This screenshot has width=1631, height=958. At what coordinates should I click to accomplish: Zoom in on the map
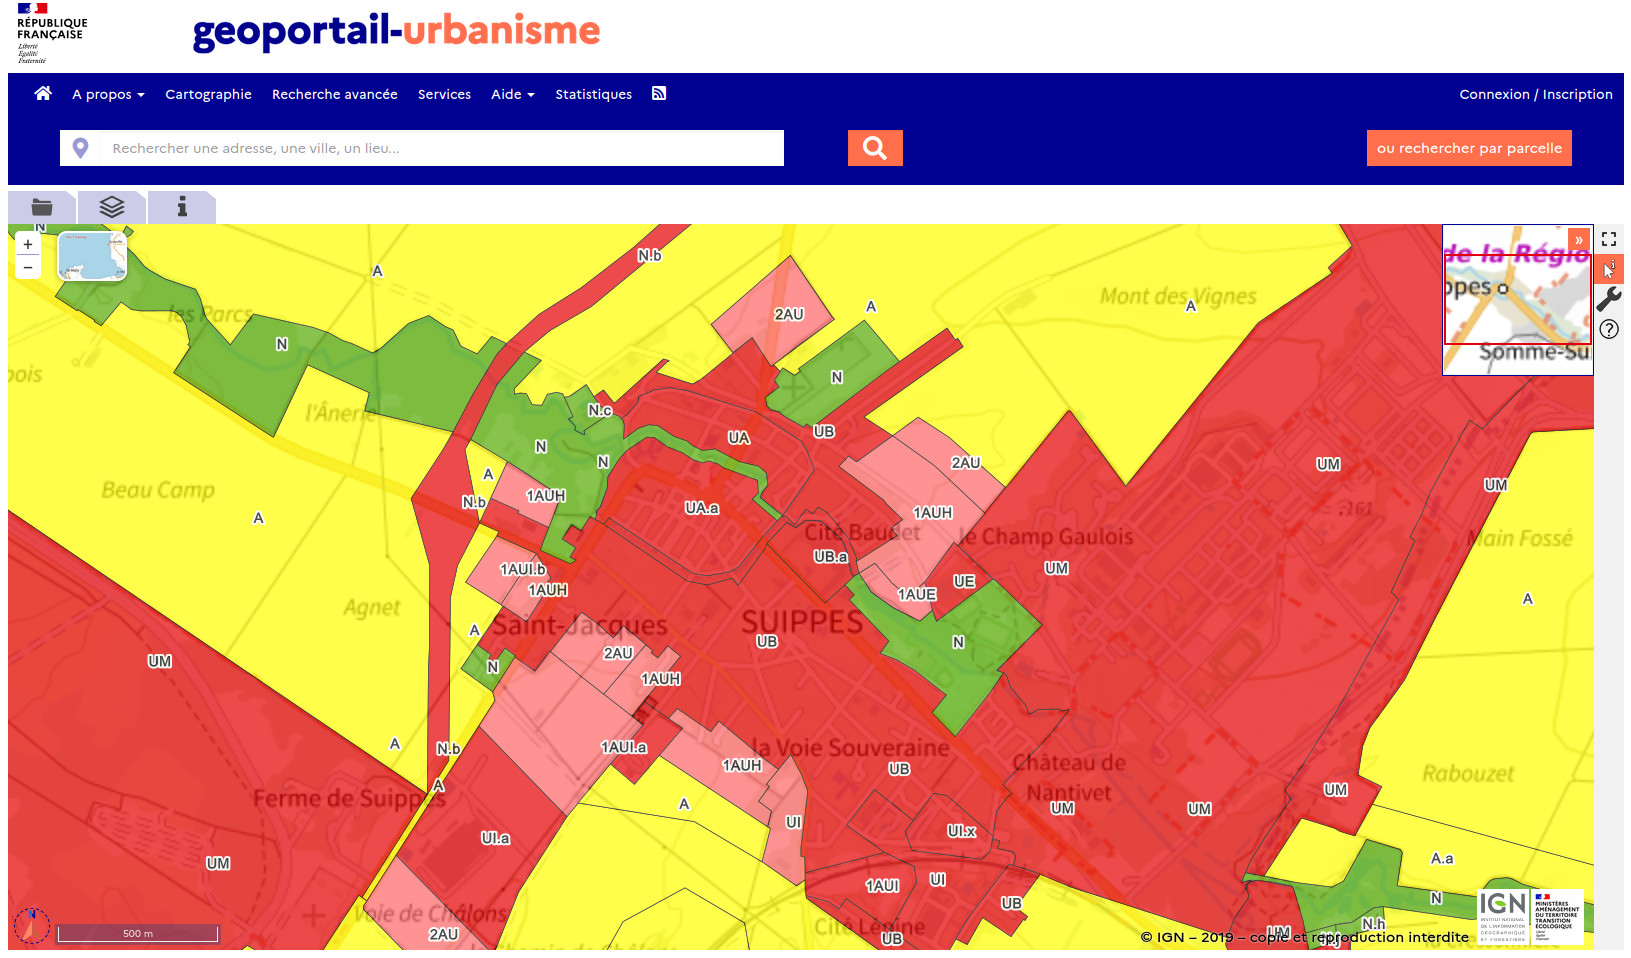[x=28, y=244]
